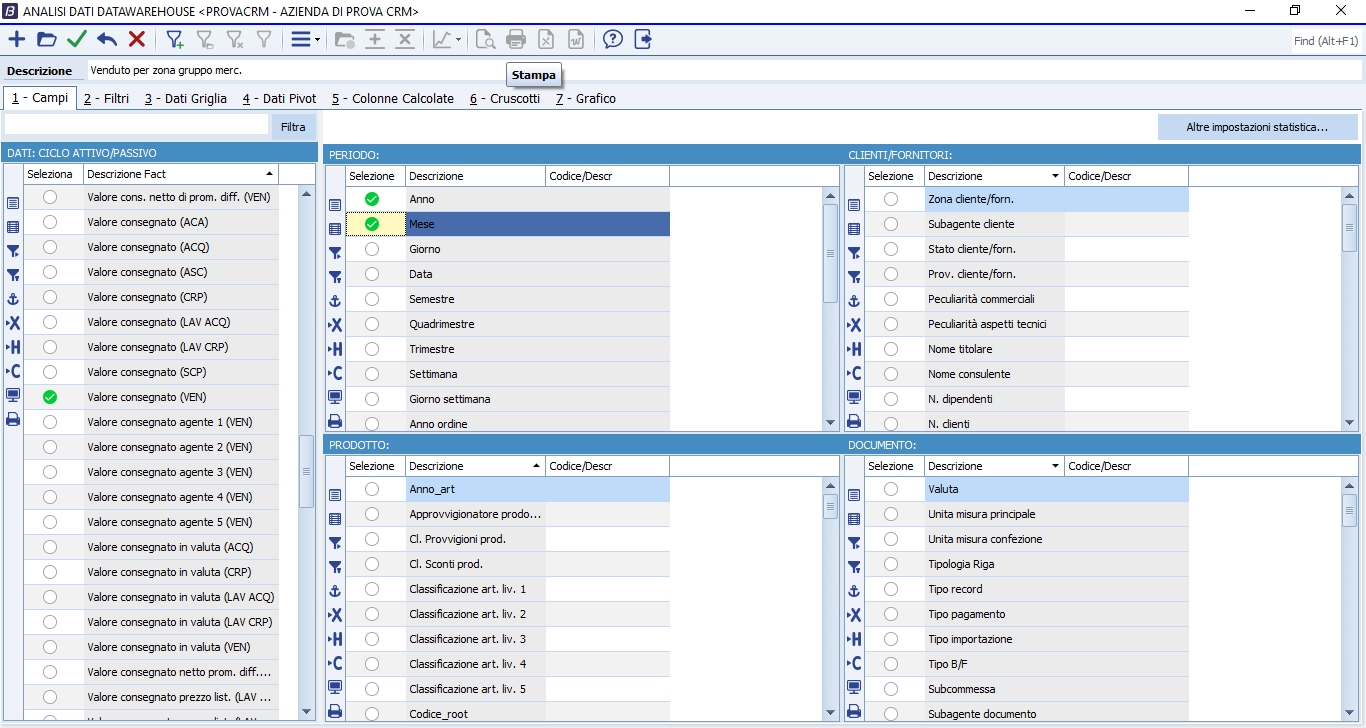Open help with the question mark icon
Screen dimensions: 1366x728
[x=613, y=40]
